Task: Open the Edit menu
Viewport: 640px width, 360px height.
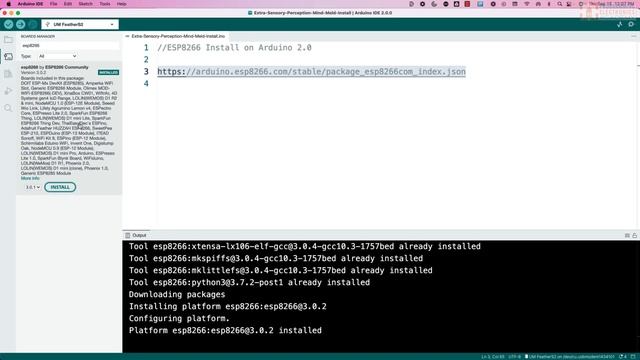Action: (x=68, y=4)
